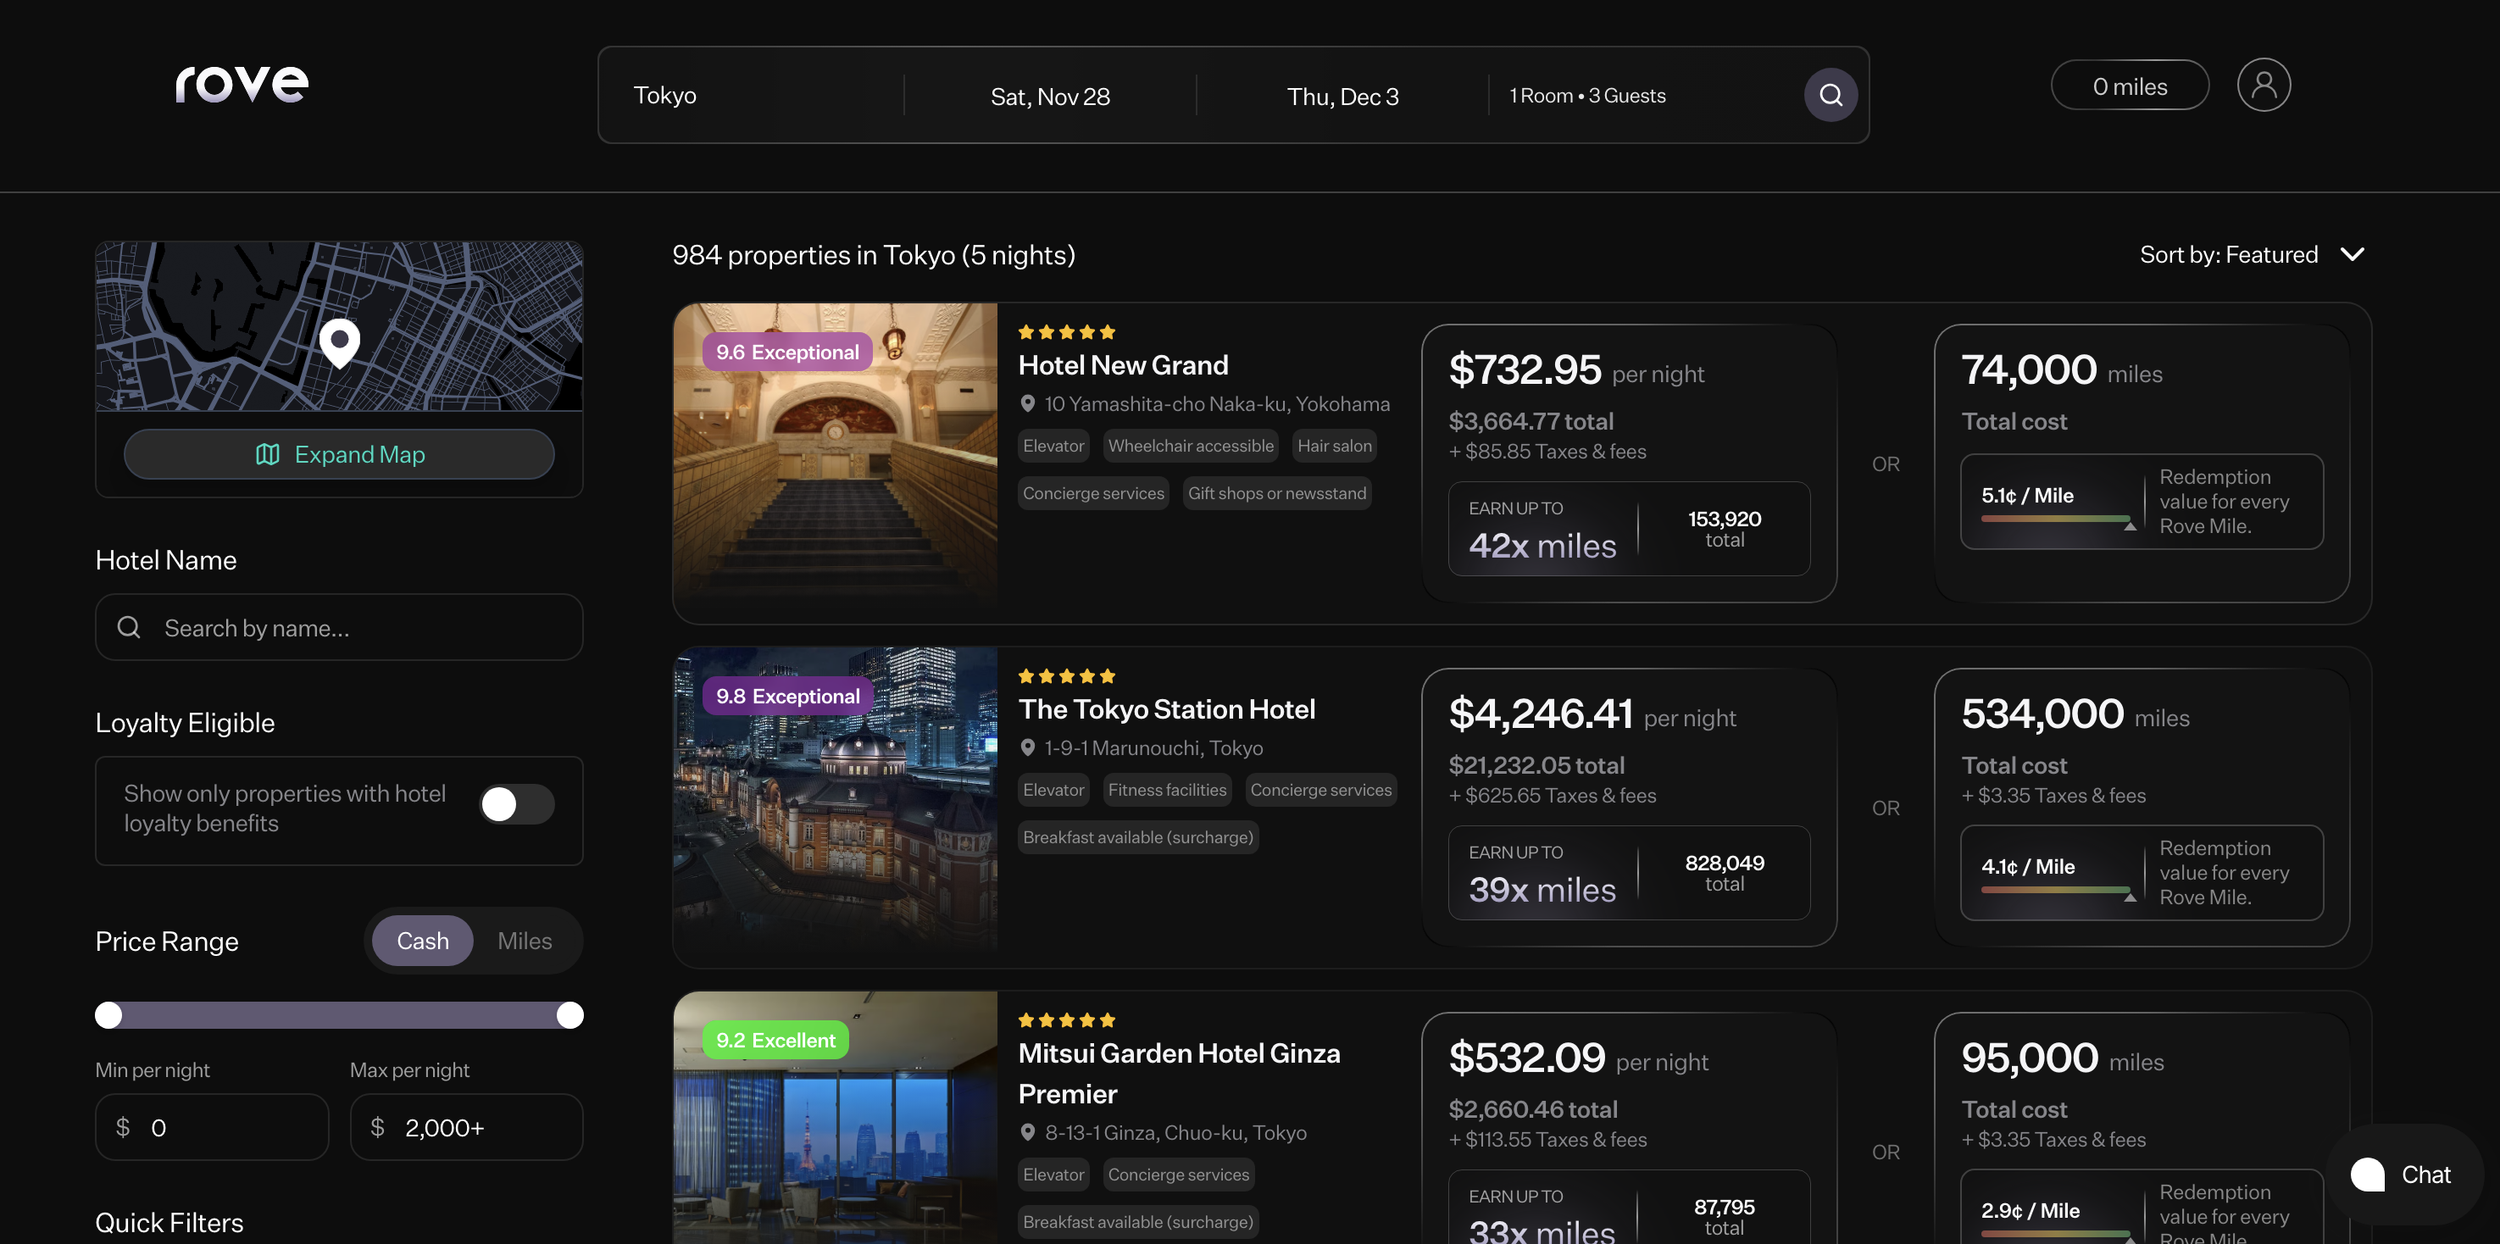Screen dimensions: 2500x1244
Task: Switch price range to Cash
Action: point(422,941)
